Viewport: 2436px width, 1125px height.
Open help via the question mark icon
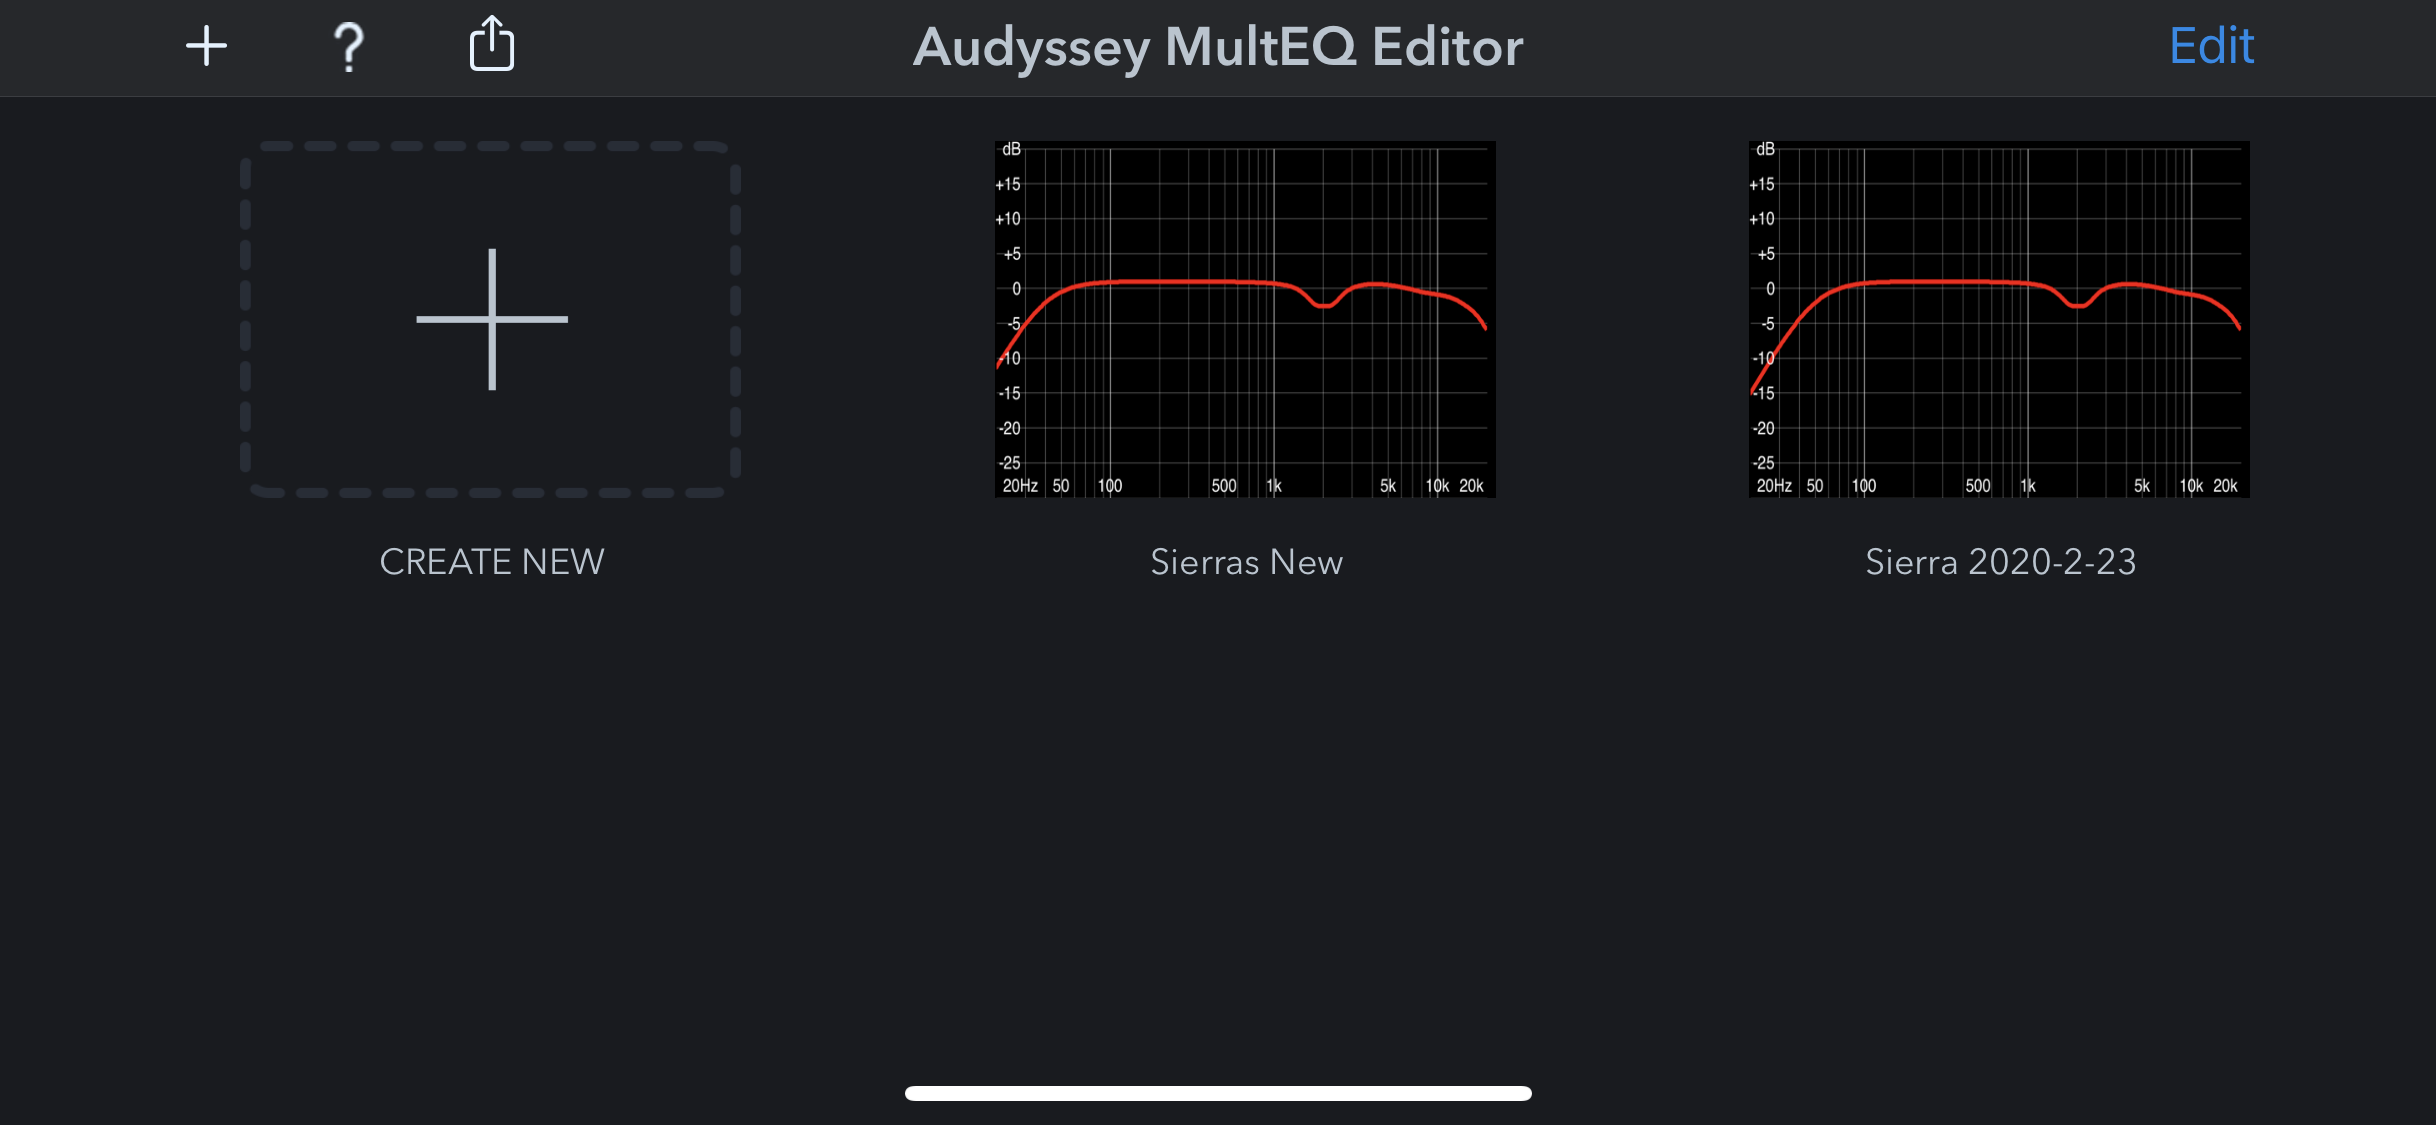pos(349,47)
